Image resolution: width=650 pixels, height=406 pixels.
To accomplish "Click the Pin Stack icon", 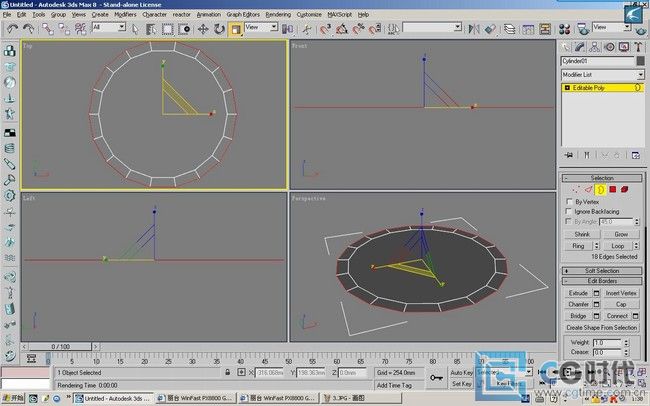I will click(x=569, y=155).
